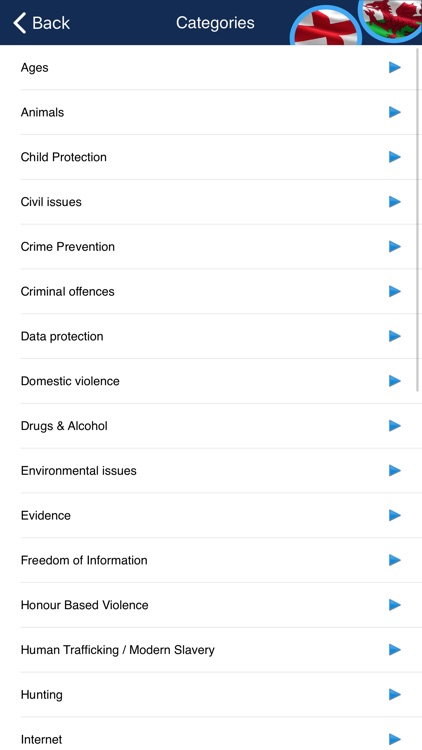Click the blue arrow beside Animals
Screen dimensions: 422x750
[x=395, y=112]
